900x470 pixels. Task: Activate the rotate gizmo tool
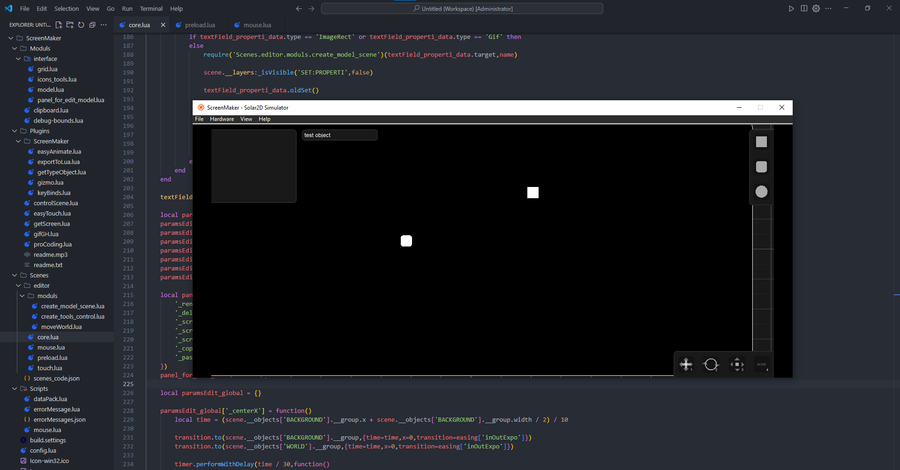pos(711,364)
